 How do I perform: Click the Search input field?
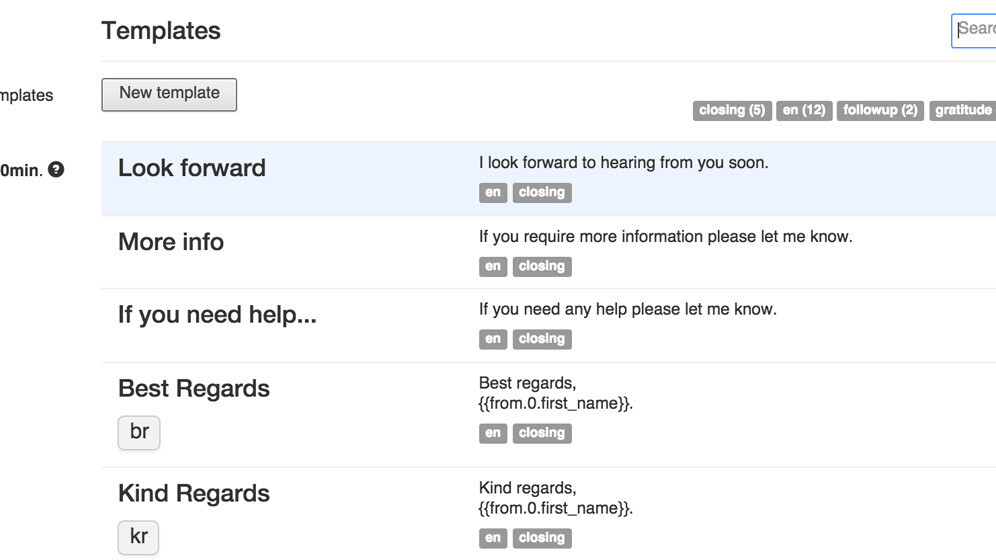975,30
